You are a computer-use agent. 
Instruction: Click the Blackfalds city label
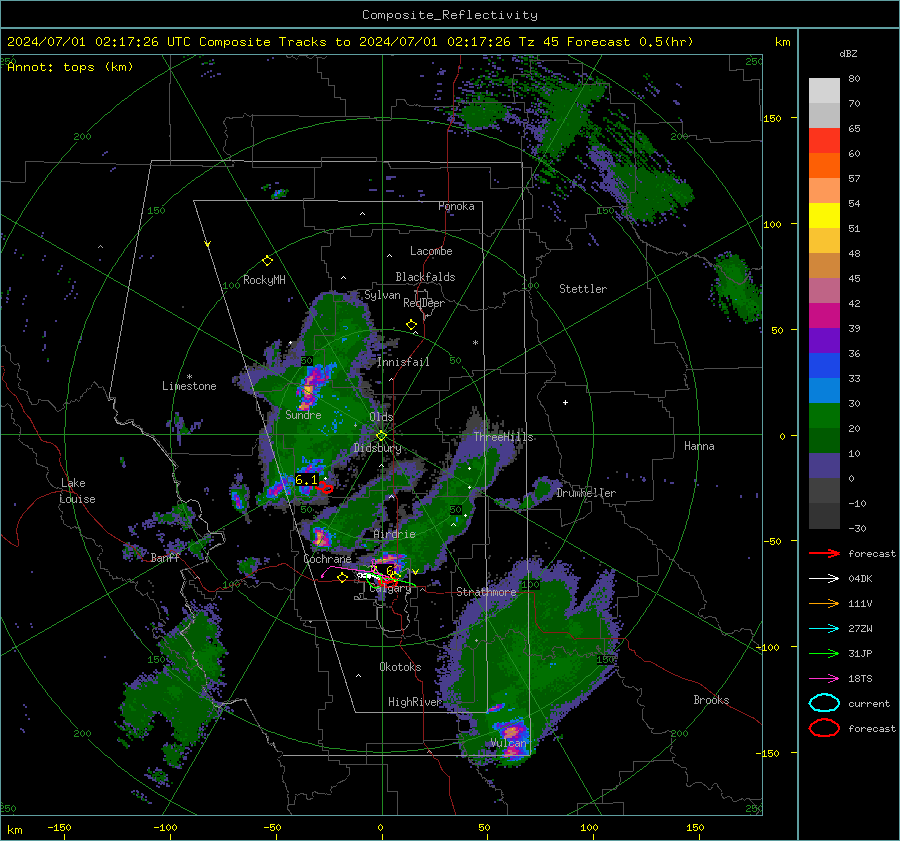point(425,277)
